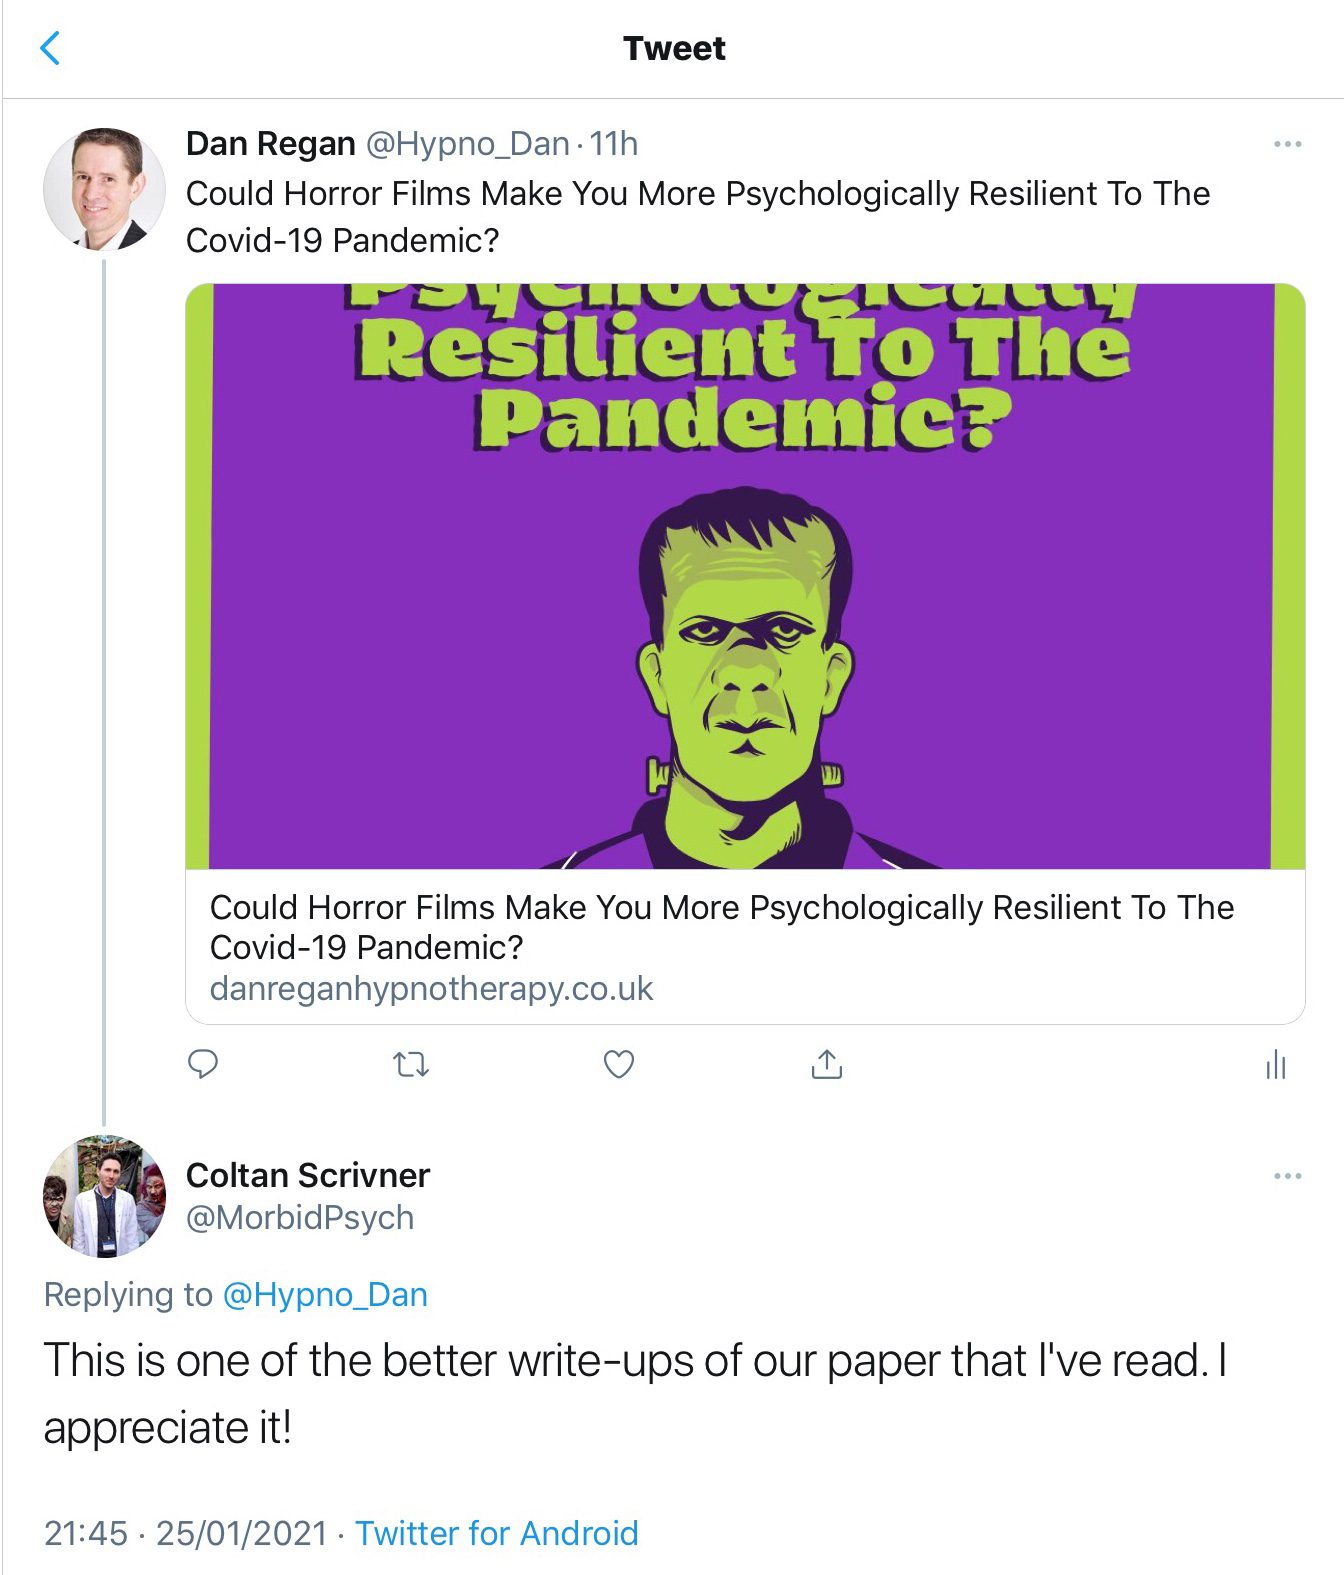Open Dan Regan's profile via name
The height and width of the screenshot is (1575, 1344).
click(270, 144)
